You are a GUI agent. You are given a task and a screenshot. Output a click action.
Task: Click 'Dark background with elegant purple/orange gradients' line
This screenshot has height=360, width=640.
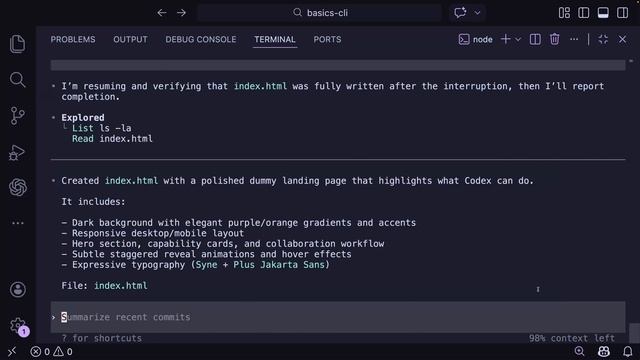pyautogui.click(x=238, y=223)
